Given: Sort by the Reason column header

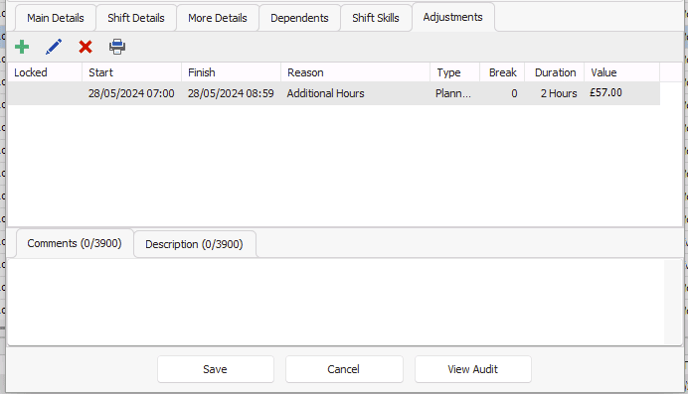Looking at the screenshot, I should [x=355, y=72].
